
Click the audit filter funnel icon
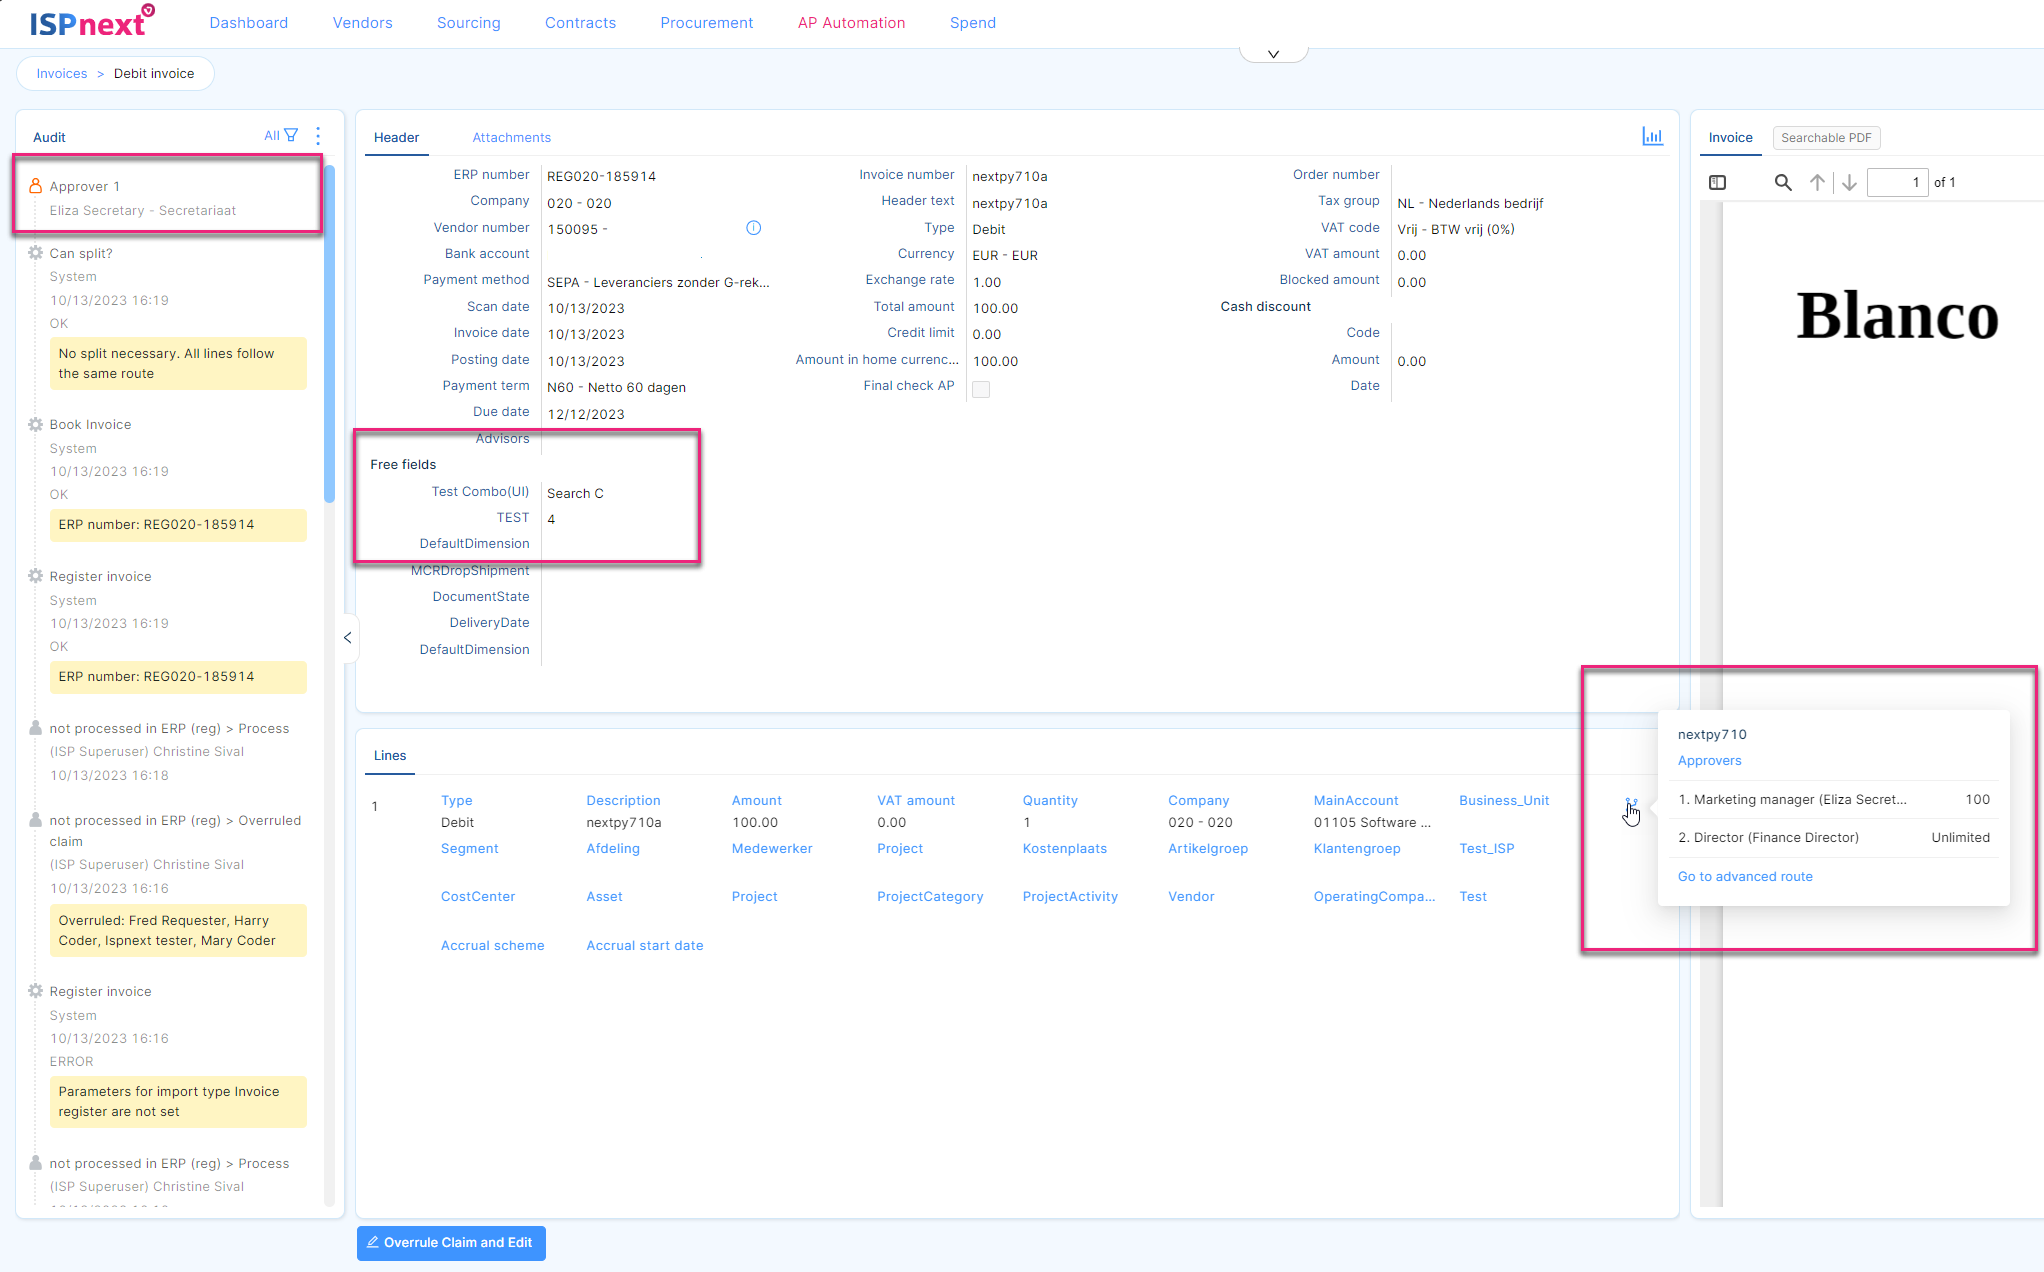[291, 135]
